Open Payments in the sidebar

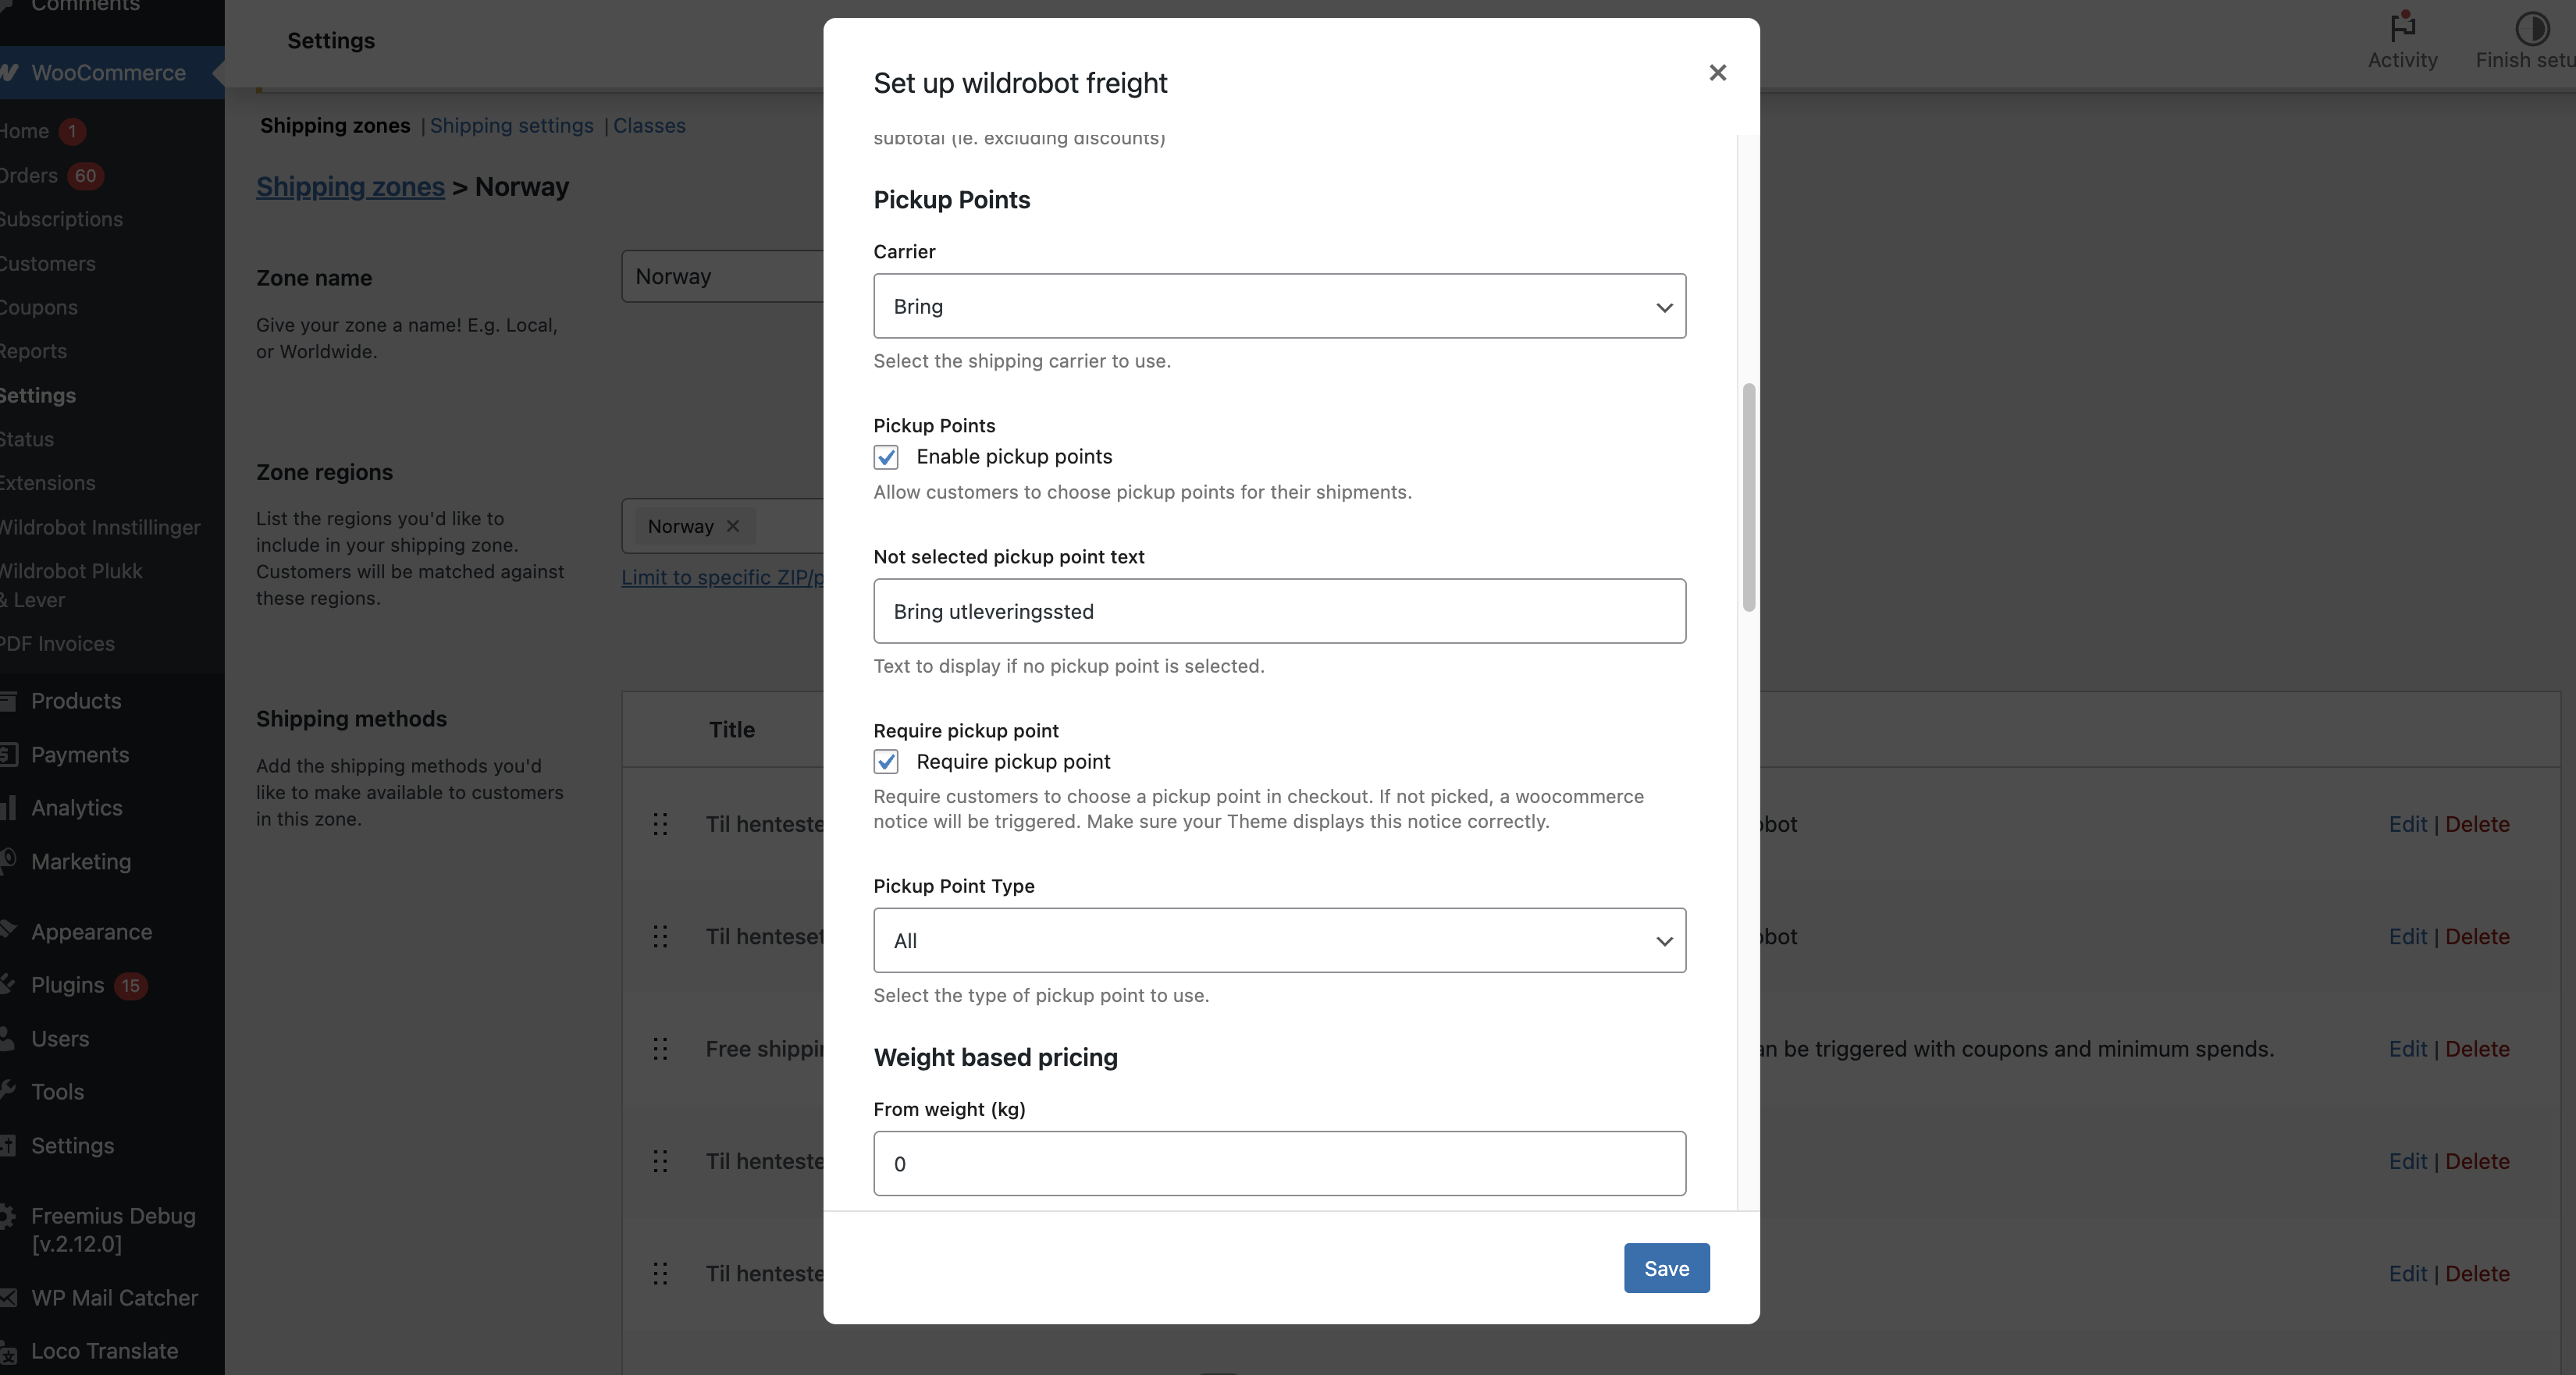[80, 755]
